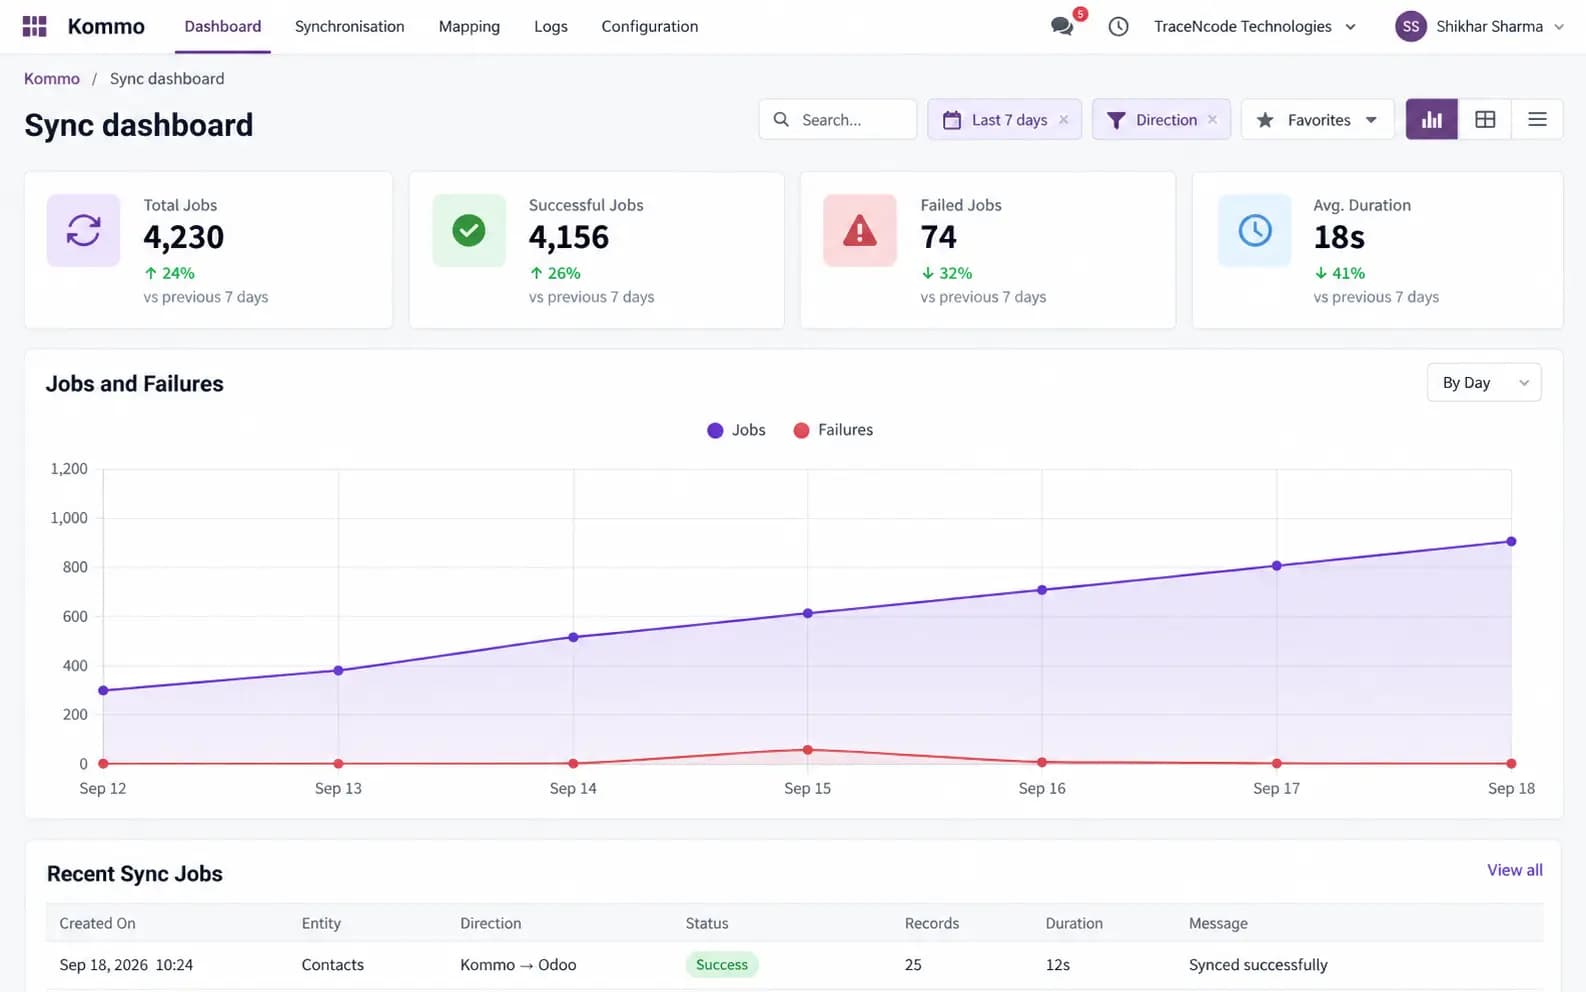1586x992 pixels.
Task: Toggle the Failures series in legend
Action: click(x=833, y=430)
